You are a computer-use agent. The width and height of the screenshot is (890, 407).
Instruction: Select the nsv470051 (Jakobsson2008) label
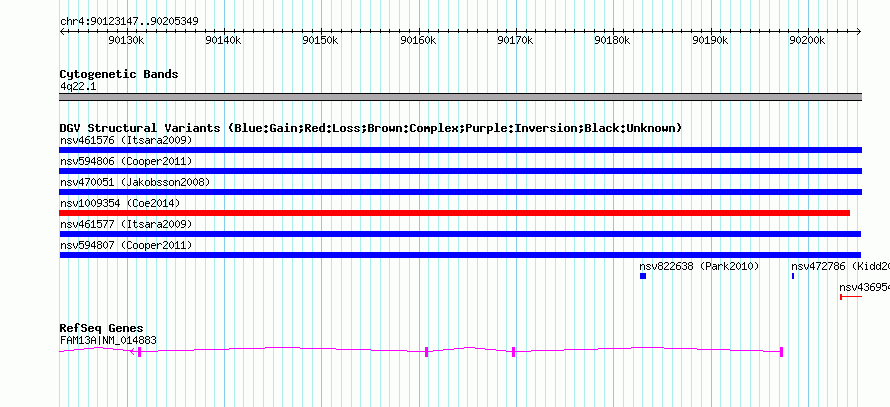135,182
